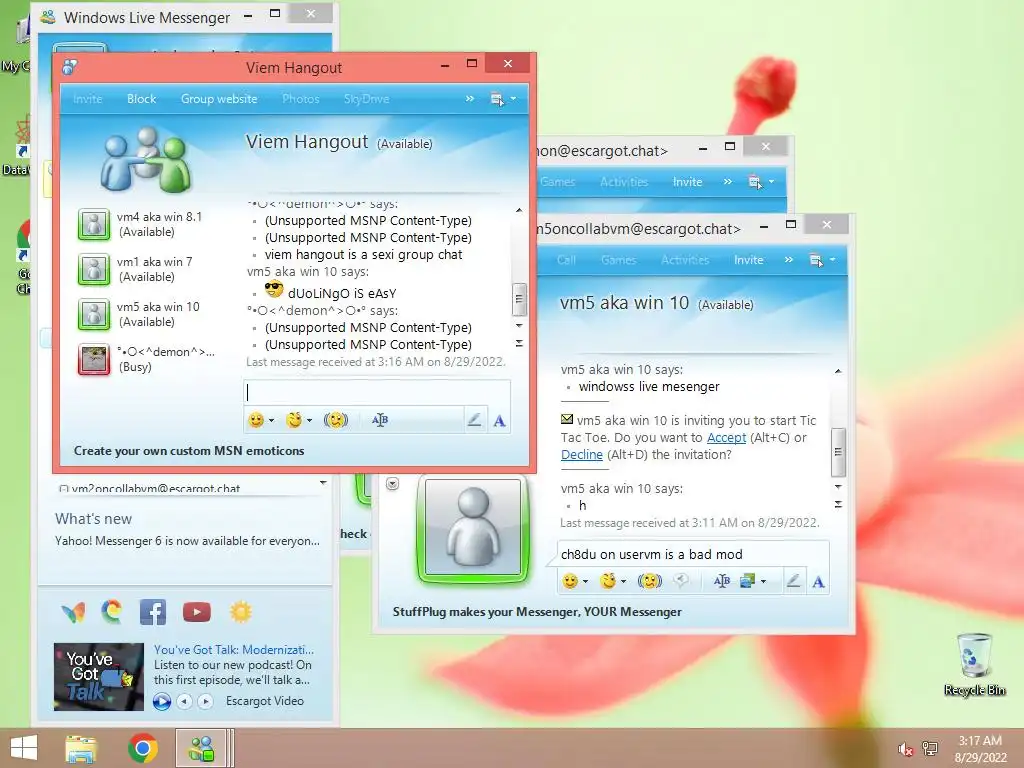The image size is (1024, 768).
Task: Open emoticon picker in Viem Hangout
Action: pos(261,420)
